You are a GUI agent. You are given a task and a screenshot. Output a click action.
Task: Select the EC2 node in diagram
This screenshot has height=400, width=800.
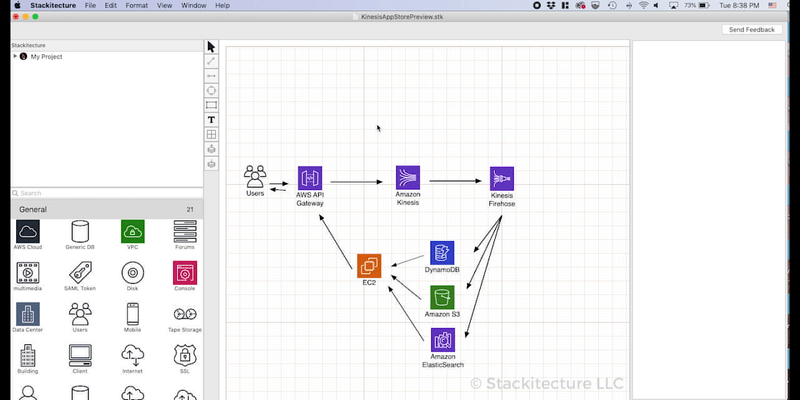tap(369, 265)
